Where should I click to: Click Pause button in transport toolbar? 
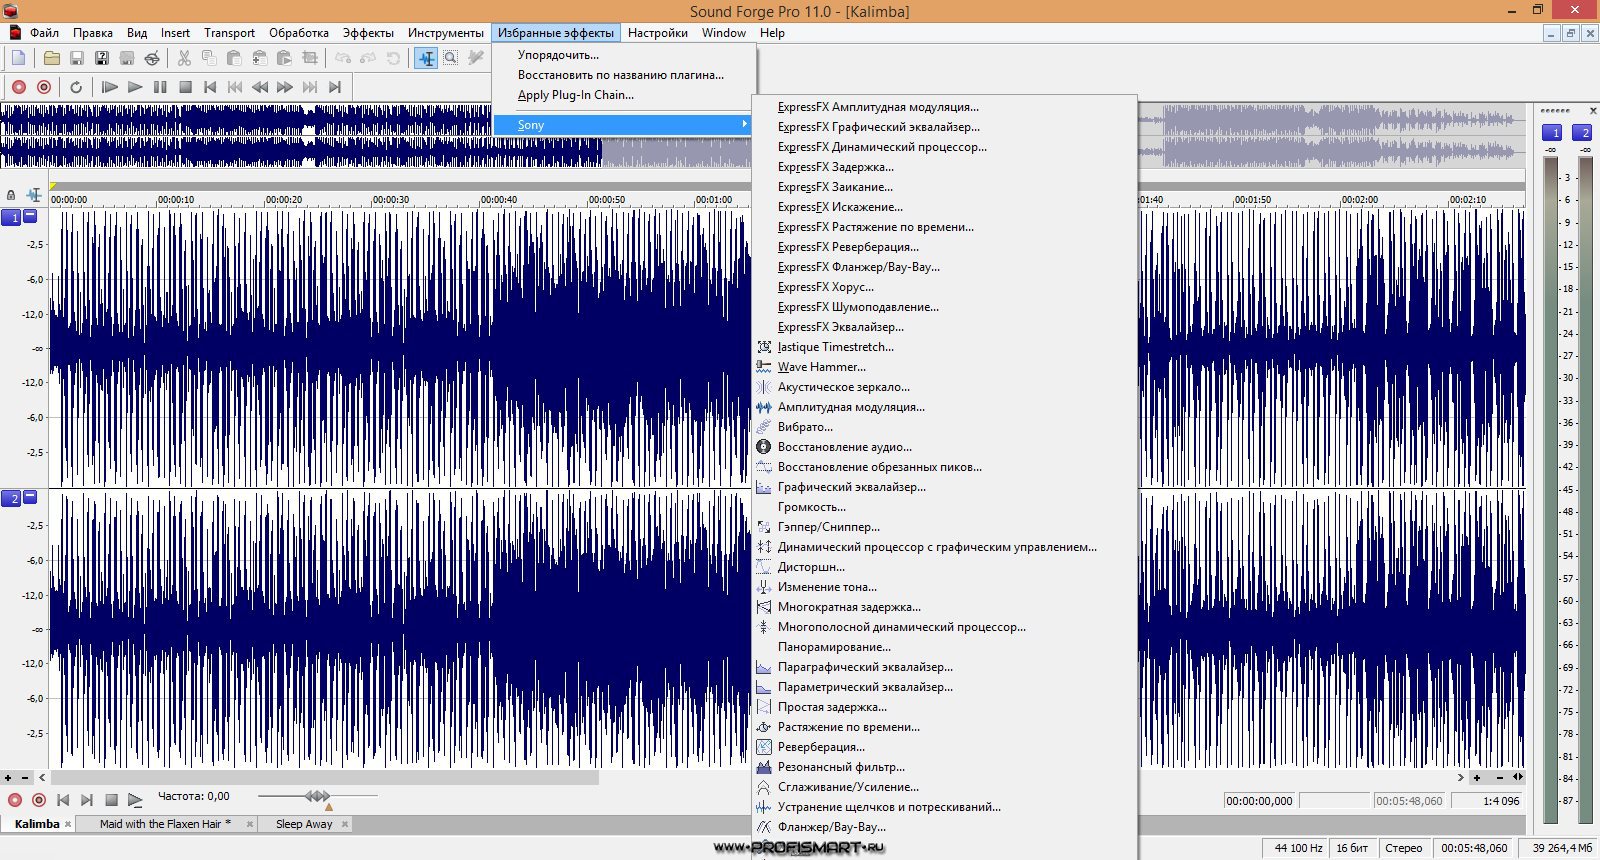160,87
